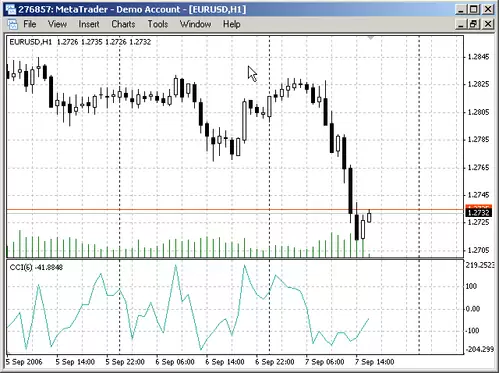
Task: Click the chart document icon beside File
Action: click(12, 24)
